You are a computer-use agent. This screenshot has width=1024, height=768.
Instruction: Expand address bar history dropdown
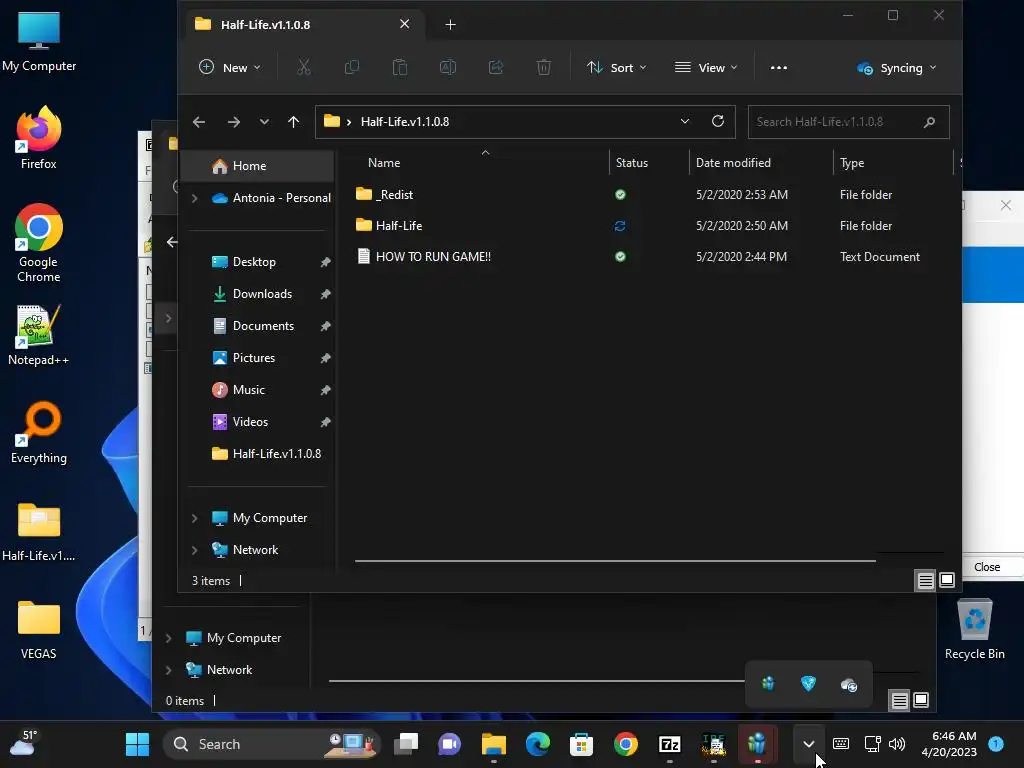(684, 121)
